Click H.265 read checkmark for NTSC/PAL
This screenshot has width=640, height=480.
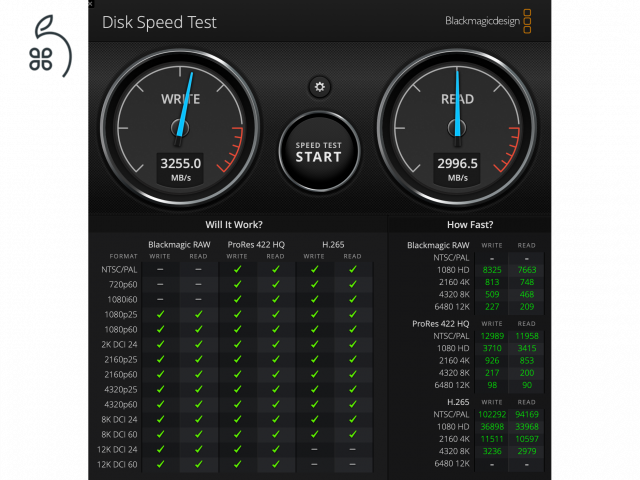click(353, 269)
